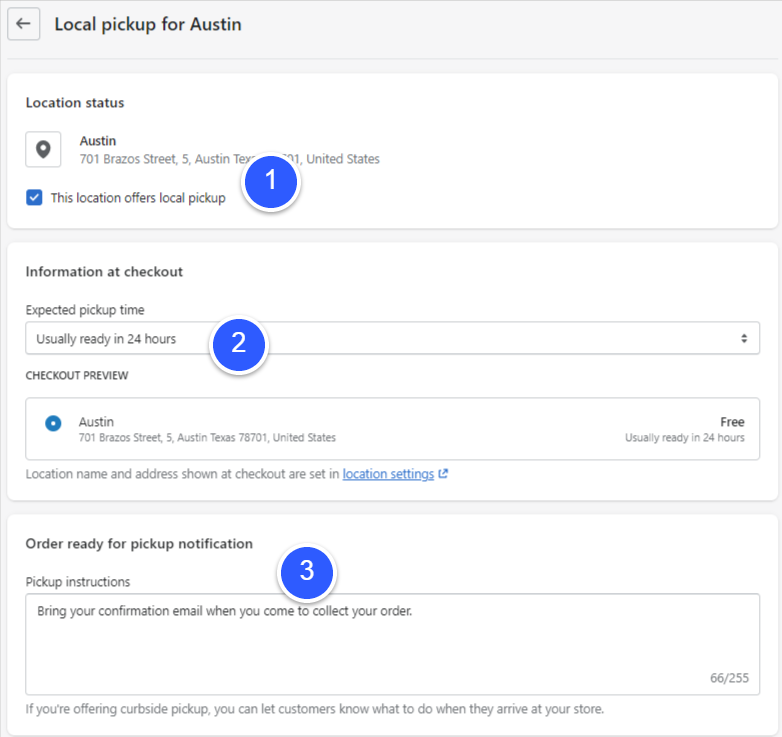Open external link icon after location settings
782x737 pixels.
coord(443,474)
